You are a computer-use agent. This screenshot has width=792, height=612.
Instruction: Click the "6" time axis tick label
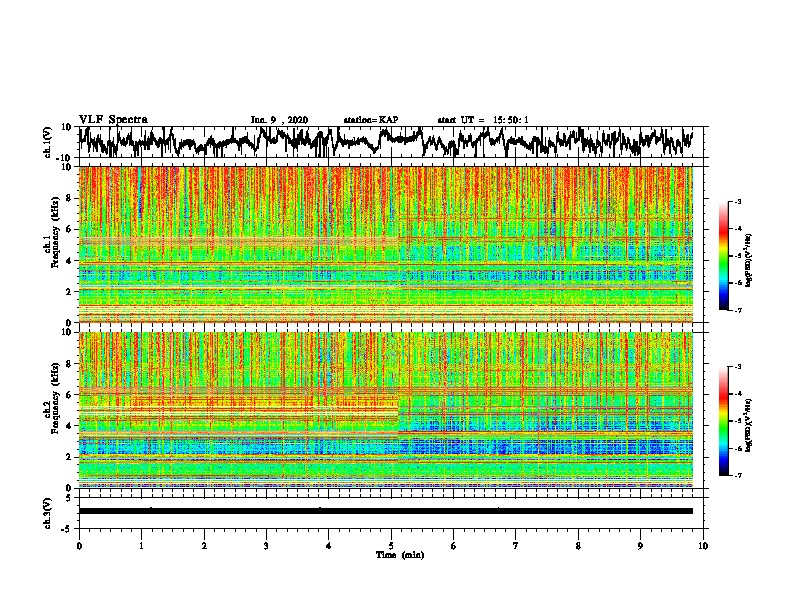pos(454,546)
